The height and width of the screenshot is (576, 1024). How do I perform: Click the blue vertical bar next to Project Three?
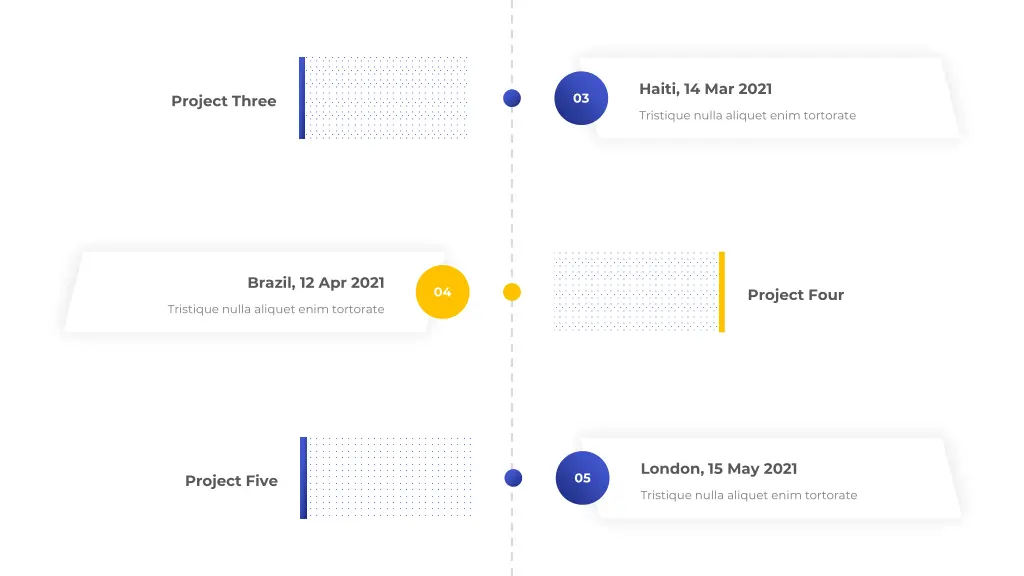302,98
